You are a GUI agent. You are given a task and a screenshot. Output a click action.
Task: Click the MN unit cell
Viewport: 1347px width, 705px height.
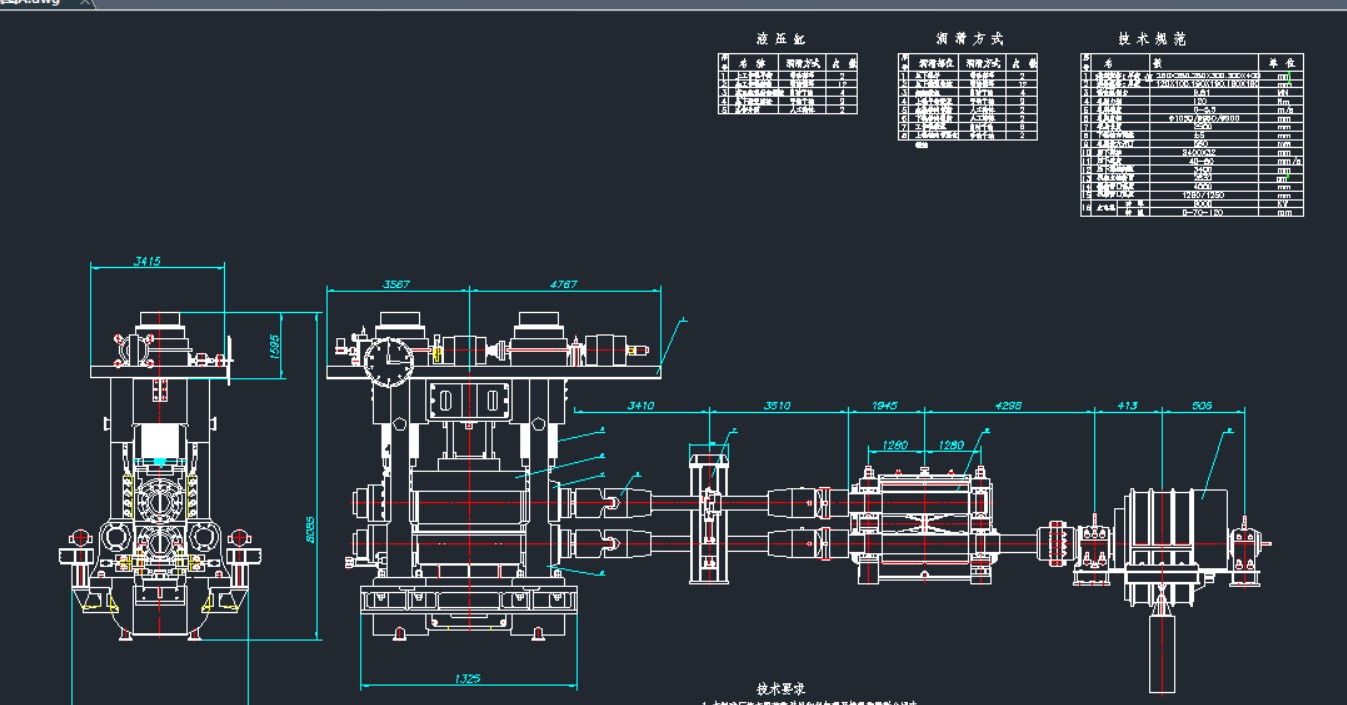[x=1281, y=93]
